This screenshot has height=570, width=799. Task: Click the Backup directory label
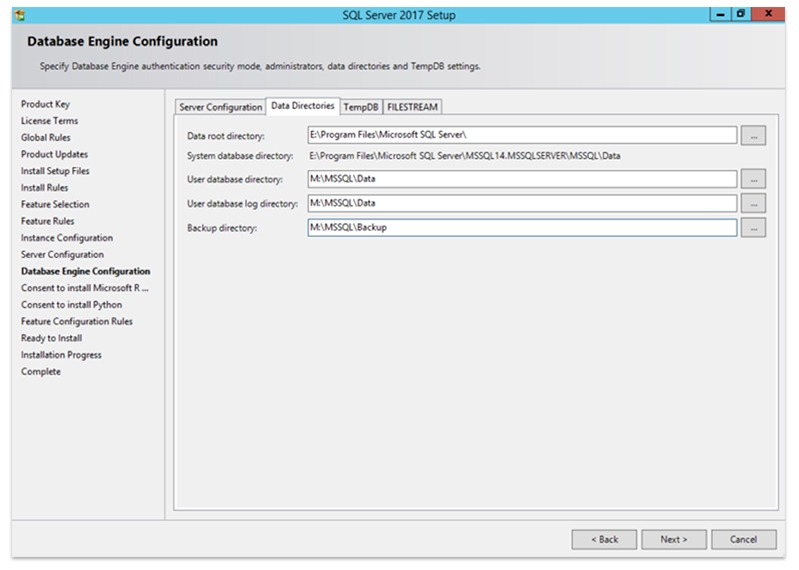[x=222, y=228]
